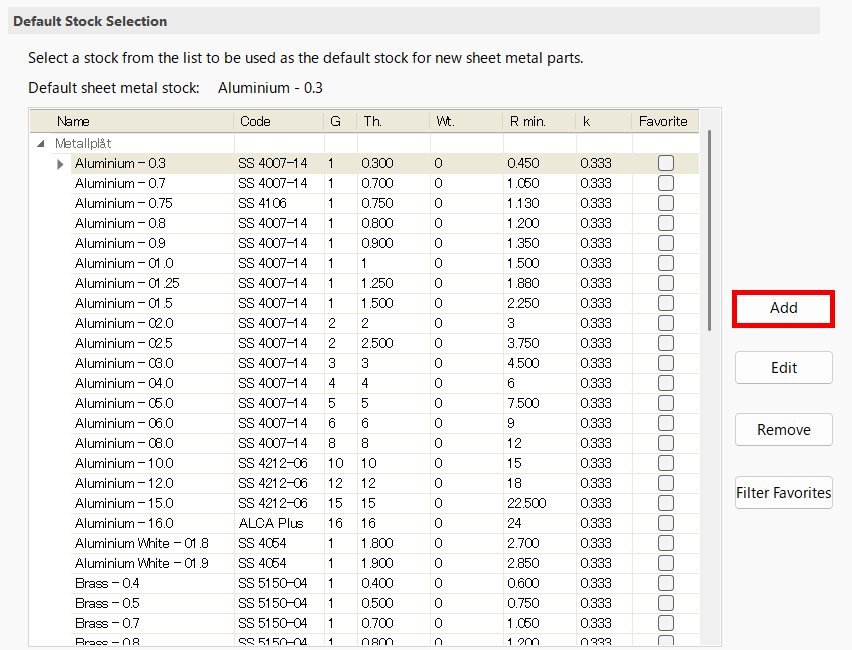Tick the Favorite box for Aluminium – 0.7
Viewport: 852px width, 650px height.
click(x=666, y=183)
